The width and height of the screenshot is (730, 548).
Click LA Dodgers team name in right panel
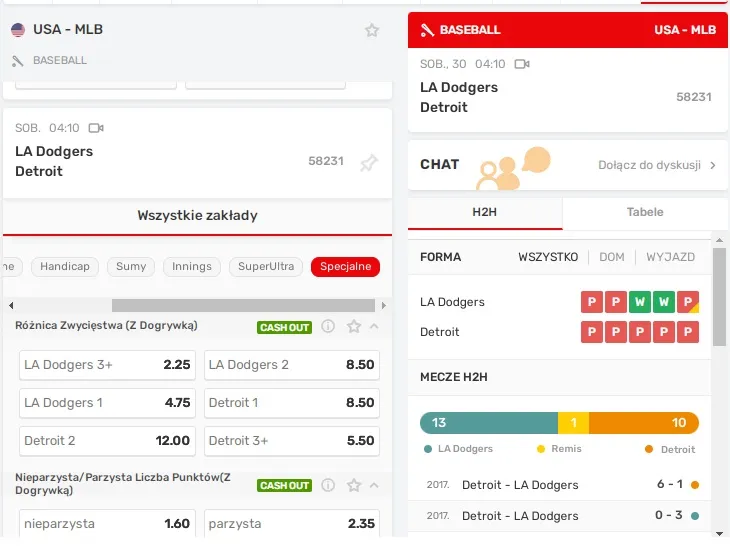[x=459, y=88]
